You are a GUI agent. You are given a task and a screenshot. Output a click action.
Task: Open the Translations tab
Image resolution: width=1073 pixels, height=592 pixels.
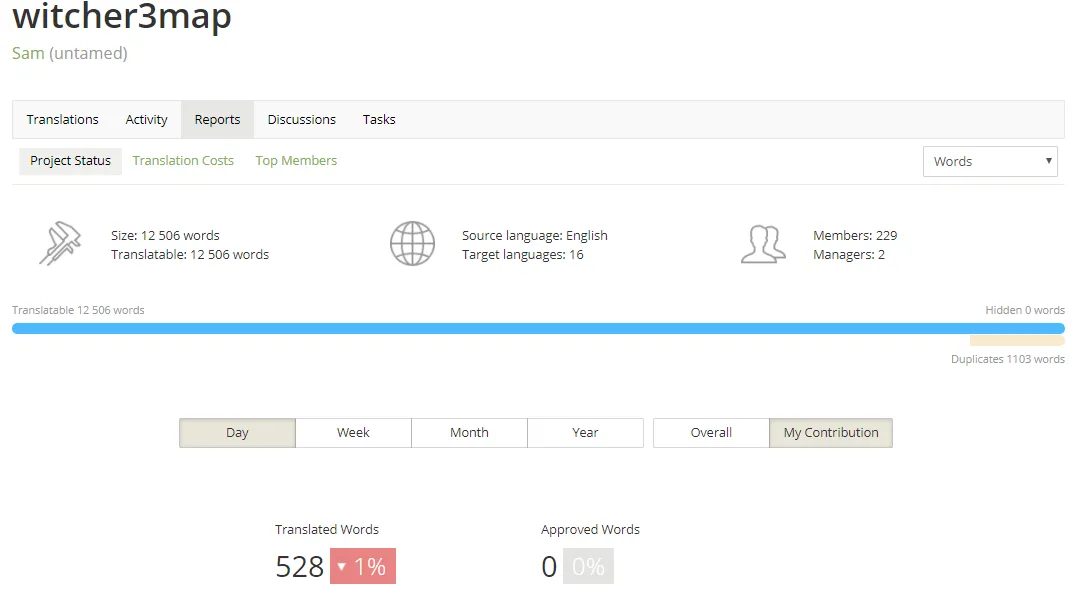(62, 120)
